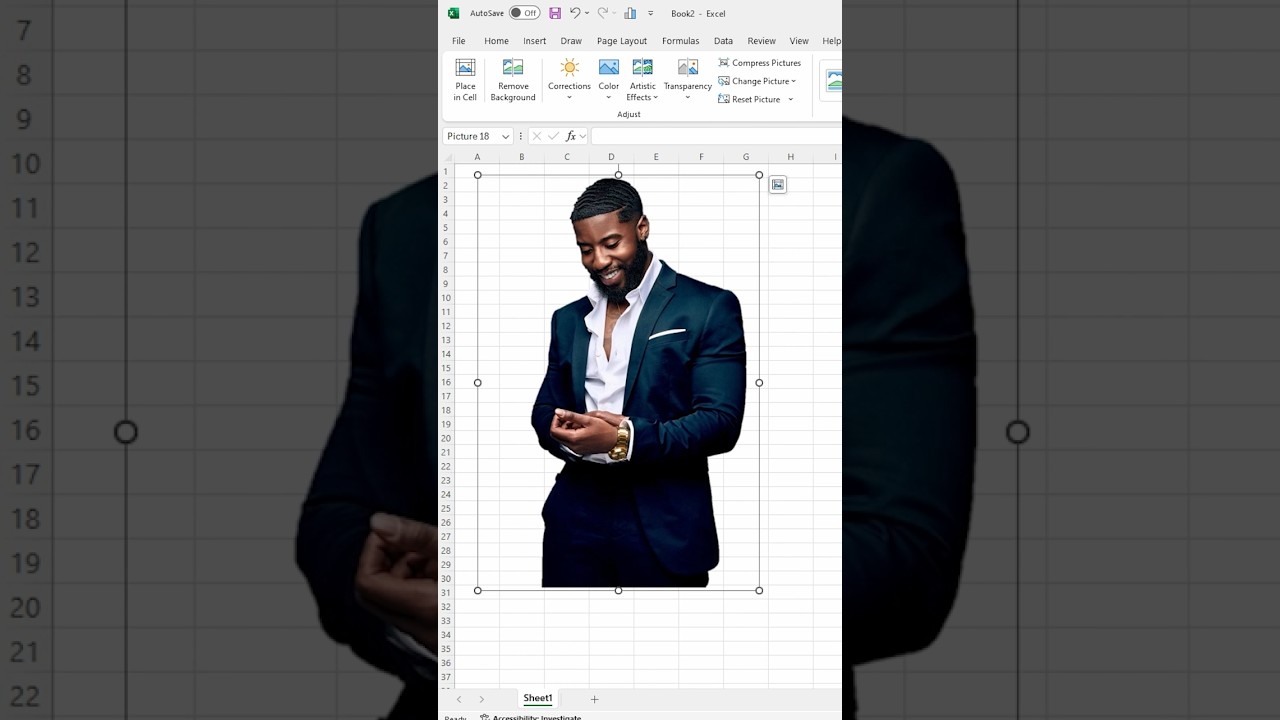Open the Draw ribbon tab
This screenshot has width=1280, height=720.
(571, 41)
